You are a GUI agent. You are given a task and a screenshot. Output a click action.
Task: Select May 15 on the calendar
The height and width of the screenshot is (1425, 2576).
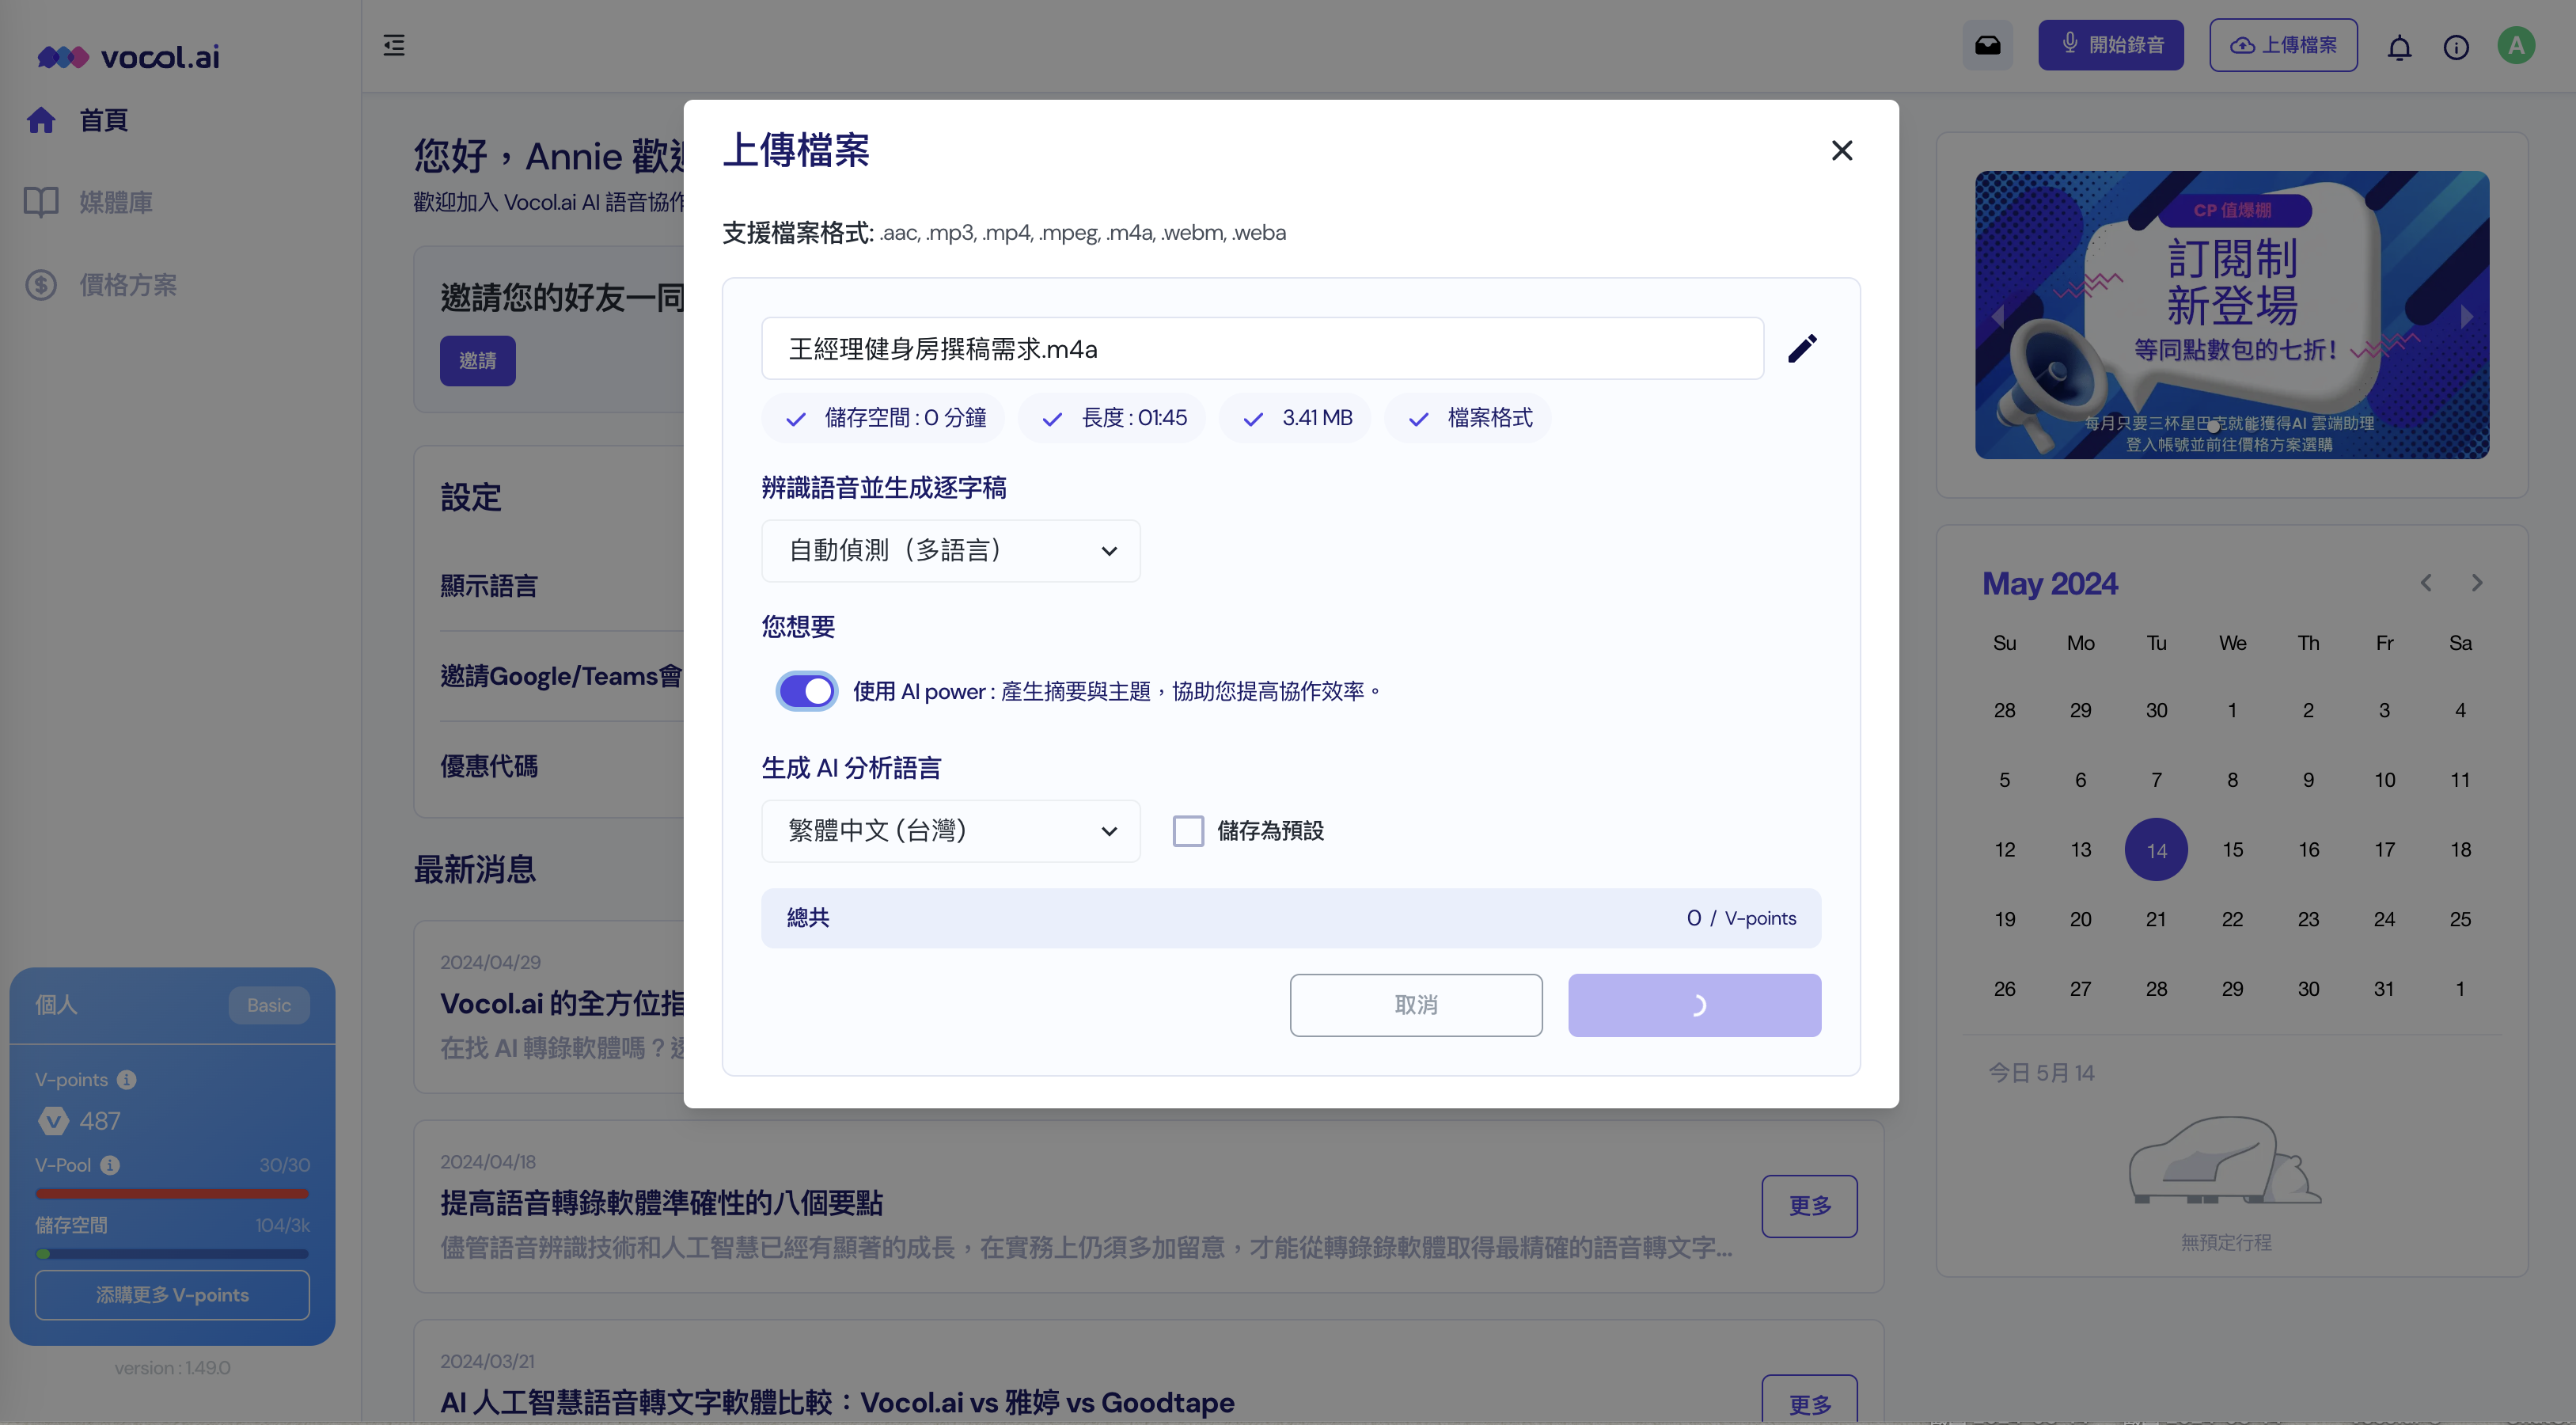coord(2232,850)
